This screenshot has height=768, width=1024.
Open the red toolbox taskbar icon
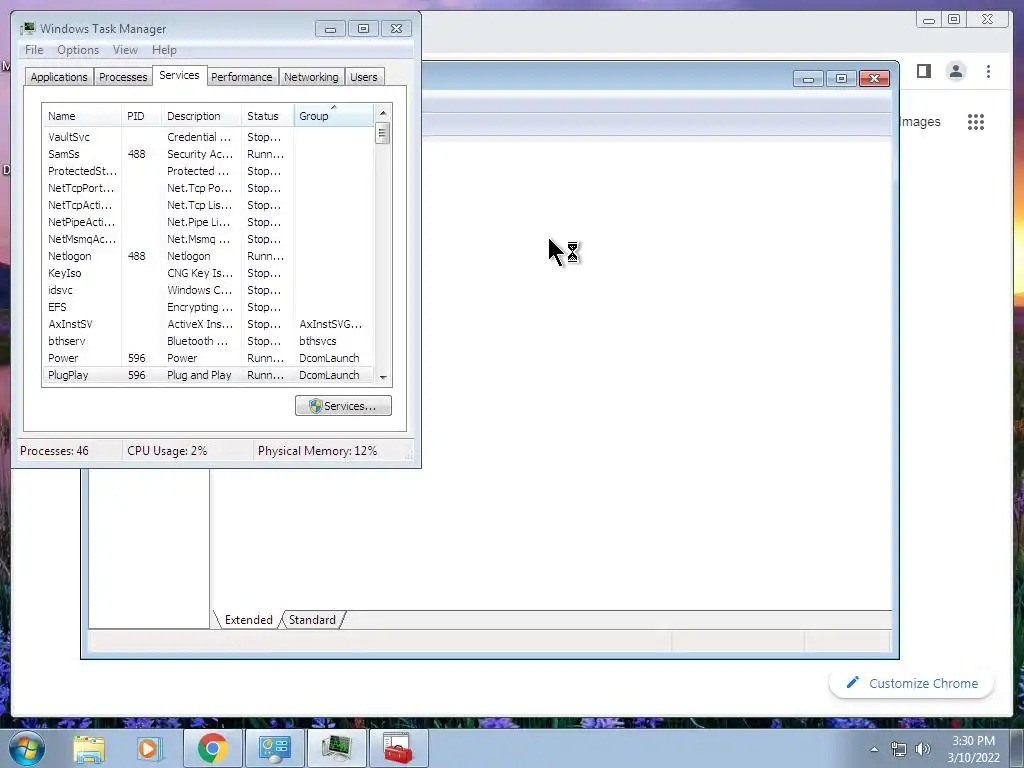(x=398, y=748)
